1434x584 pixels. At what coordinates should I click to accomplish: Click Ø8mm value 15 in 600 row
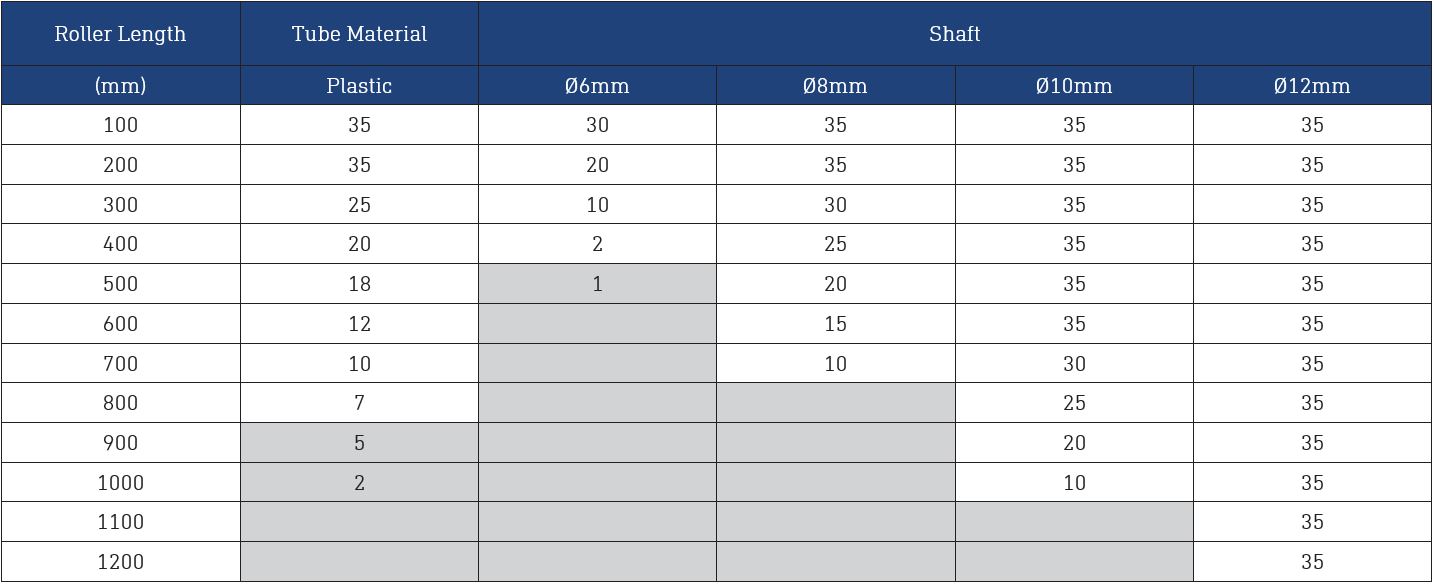pyautogui.click(x=835, y=324)
